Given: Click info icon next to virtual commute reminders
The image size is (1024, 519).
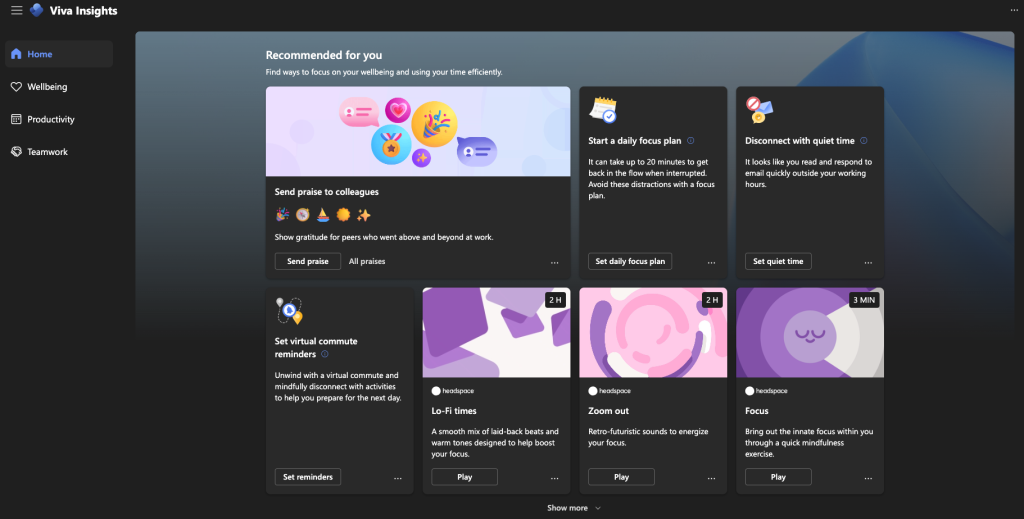Looking at the screenshot, I should click(325, 354).
